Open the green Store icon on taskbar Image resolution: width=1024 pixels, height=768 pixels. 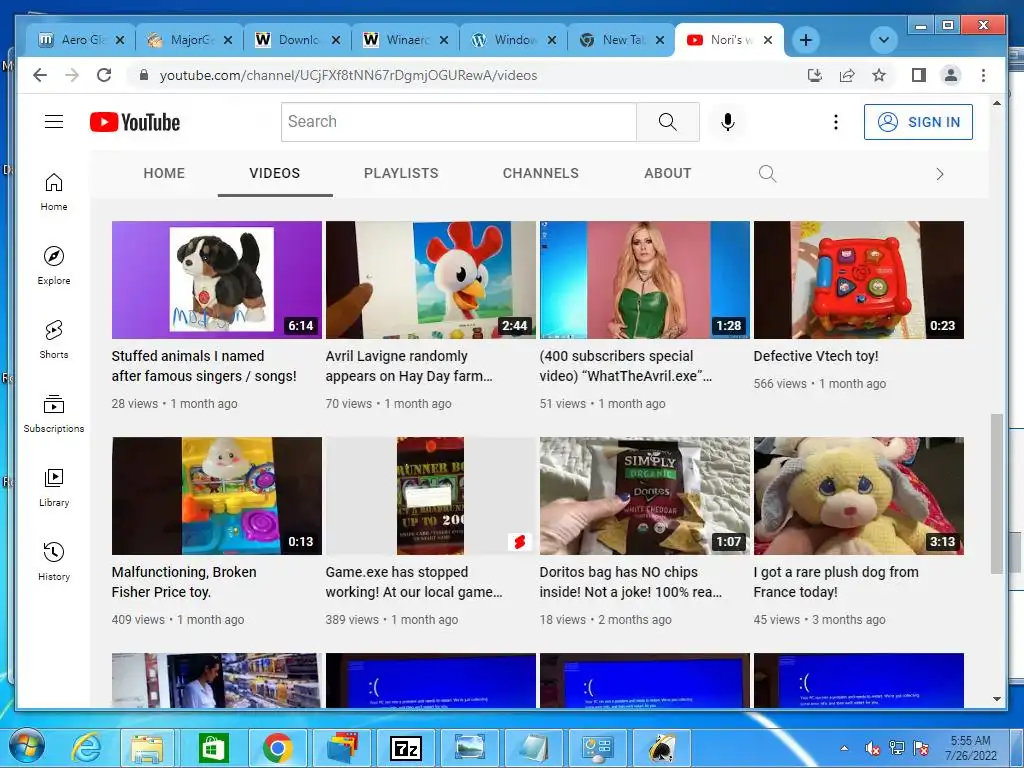click(214, 748)
